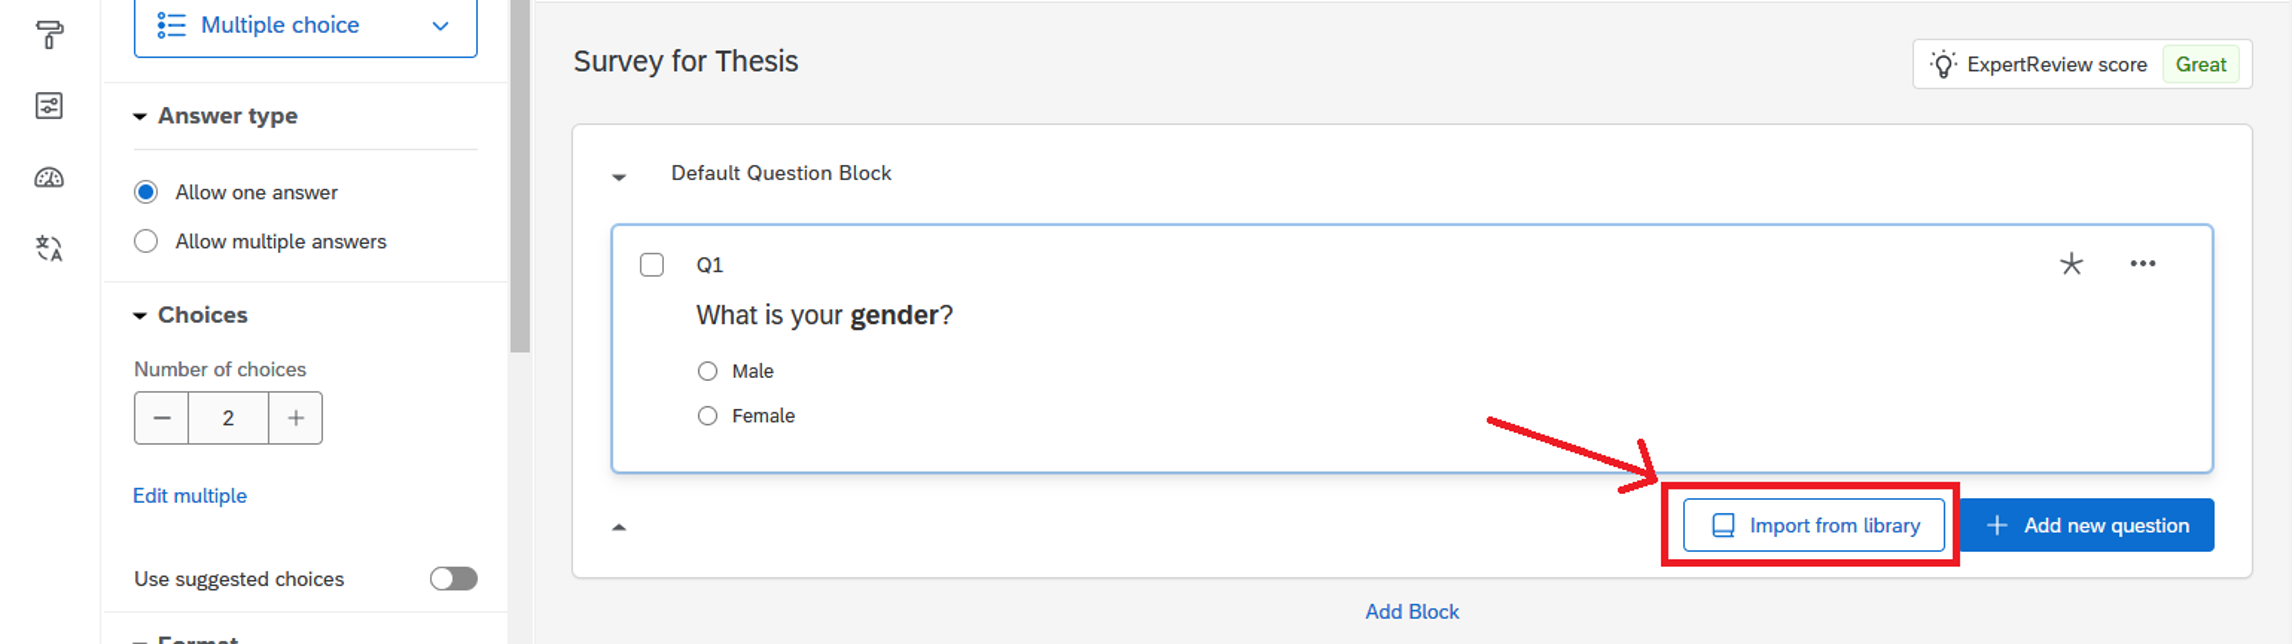Viewport: 2292px width, 644px height.
Task: Open the Survey options sliders icon
Action: (49, 106)
